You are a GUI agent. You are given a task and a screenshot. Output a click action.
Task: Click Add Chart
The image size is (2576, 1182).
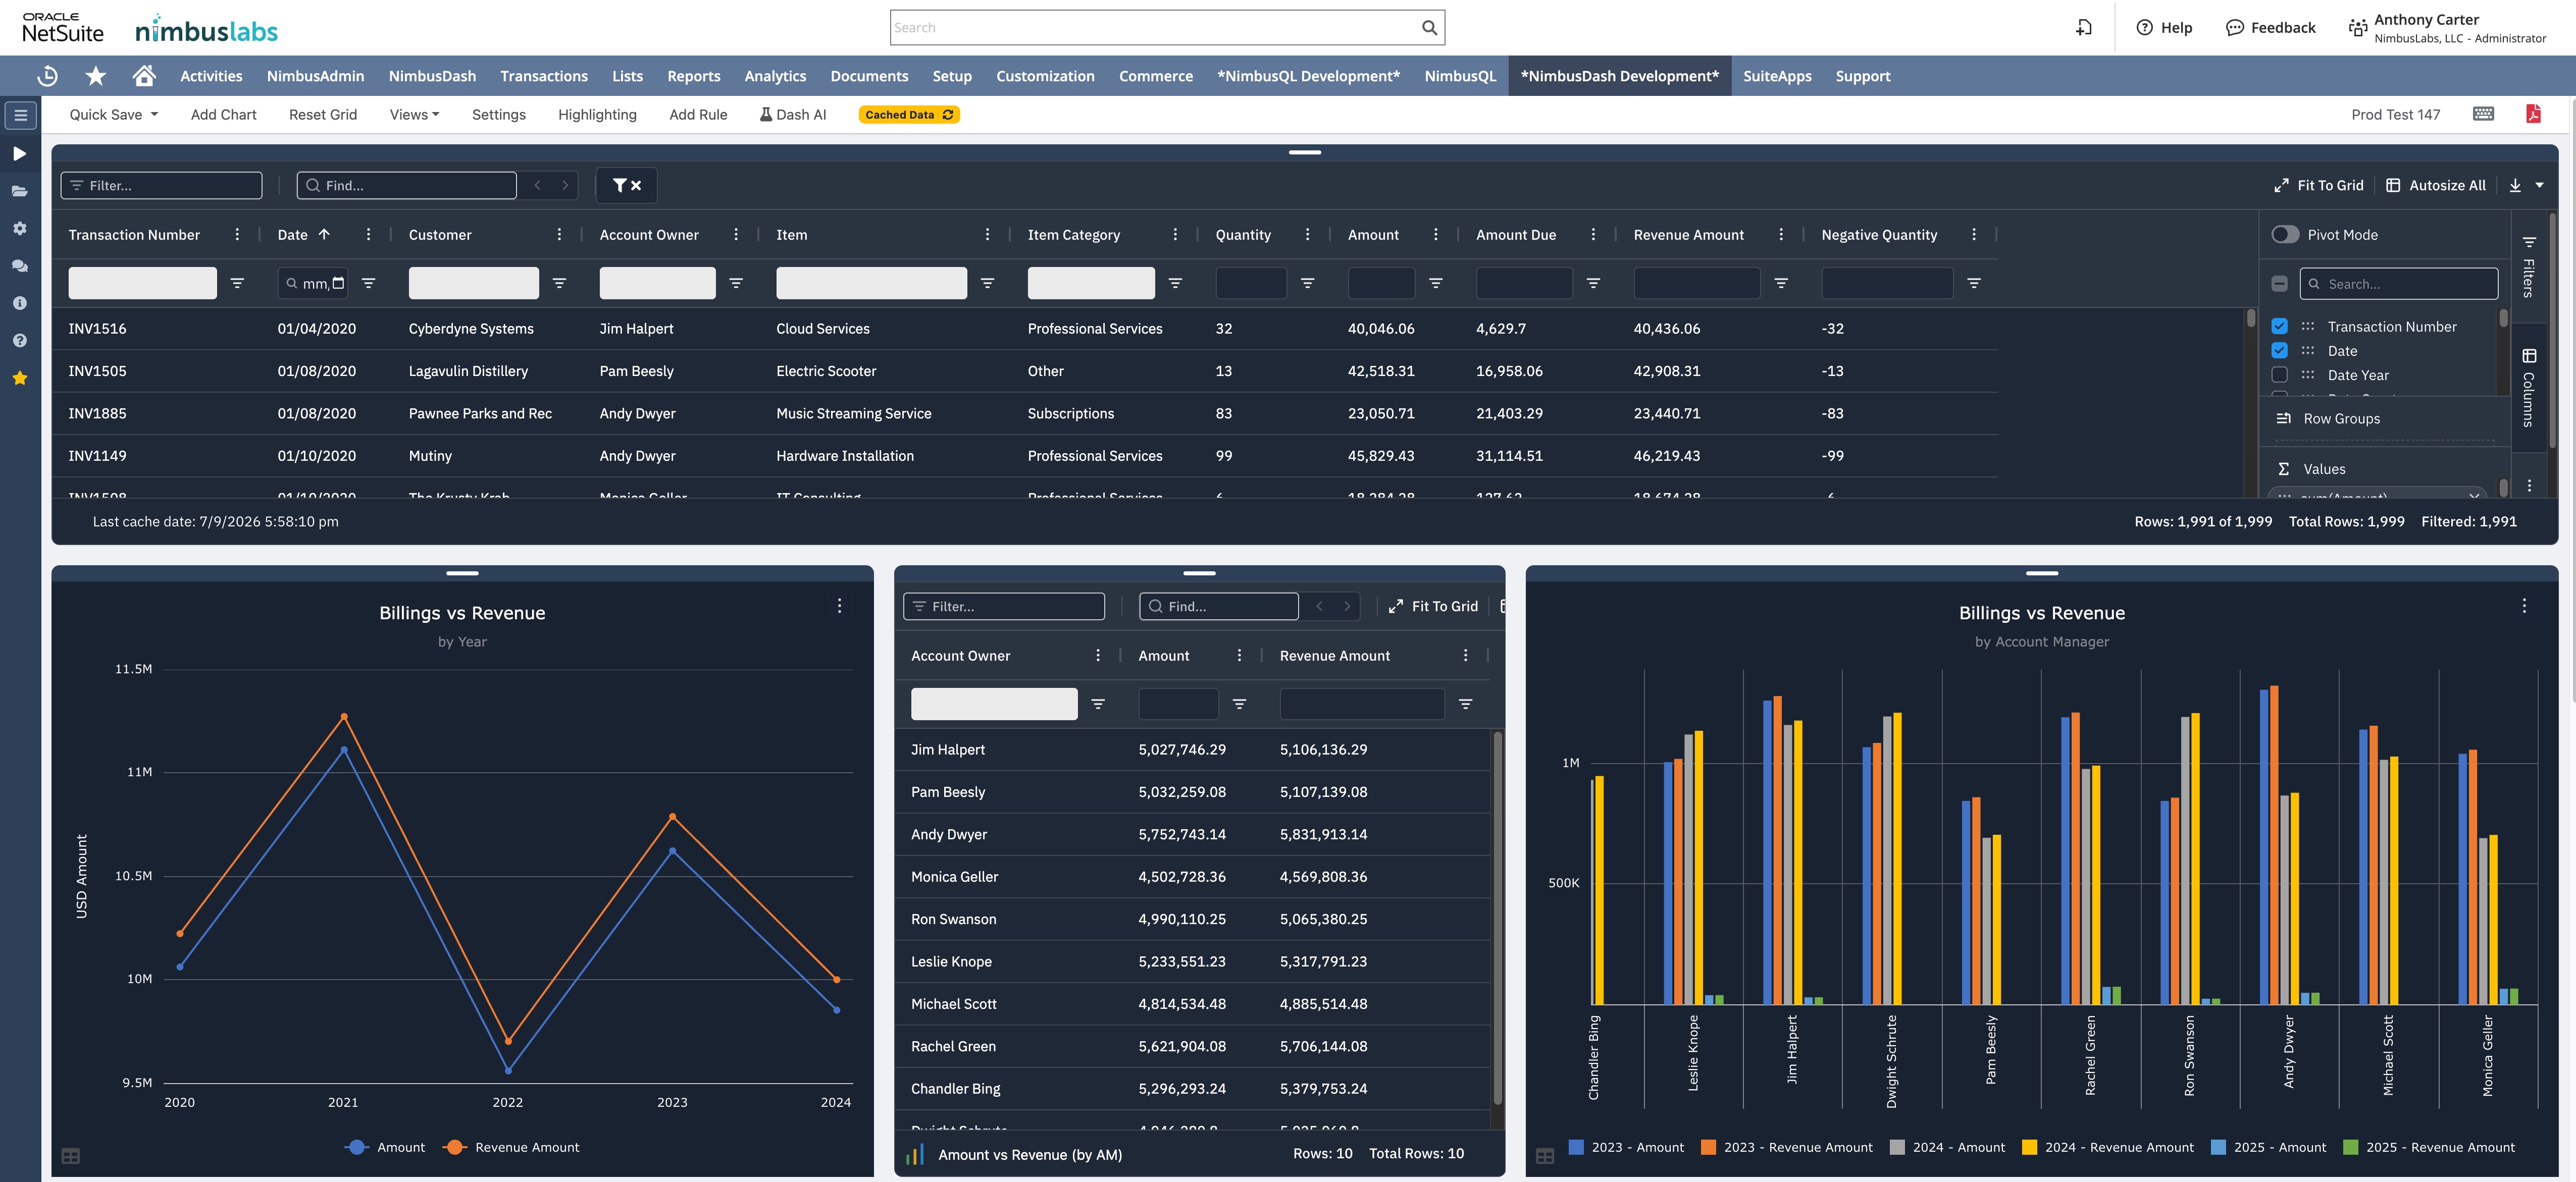(223, 114)
